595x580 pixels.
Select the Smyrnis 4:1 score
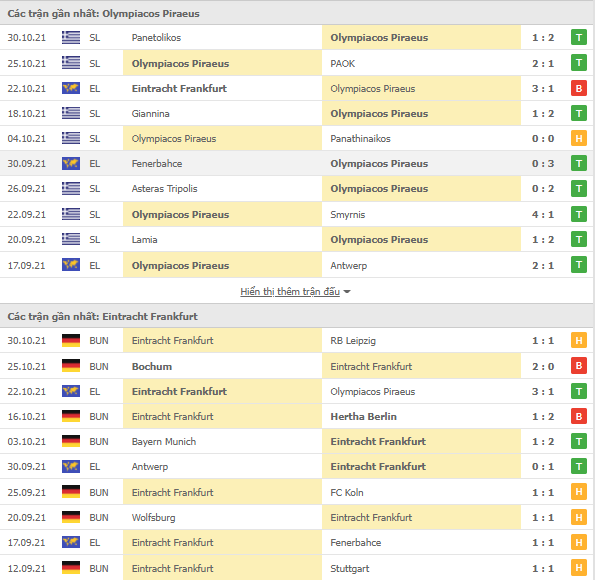543,214
